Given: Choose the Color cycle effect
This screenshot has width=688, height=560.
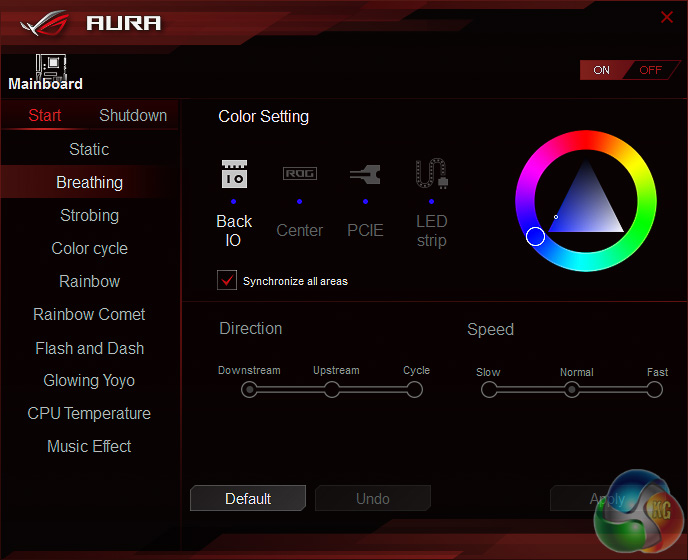Looking at the screenshot, I should click(90, 248).
